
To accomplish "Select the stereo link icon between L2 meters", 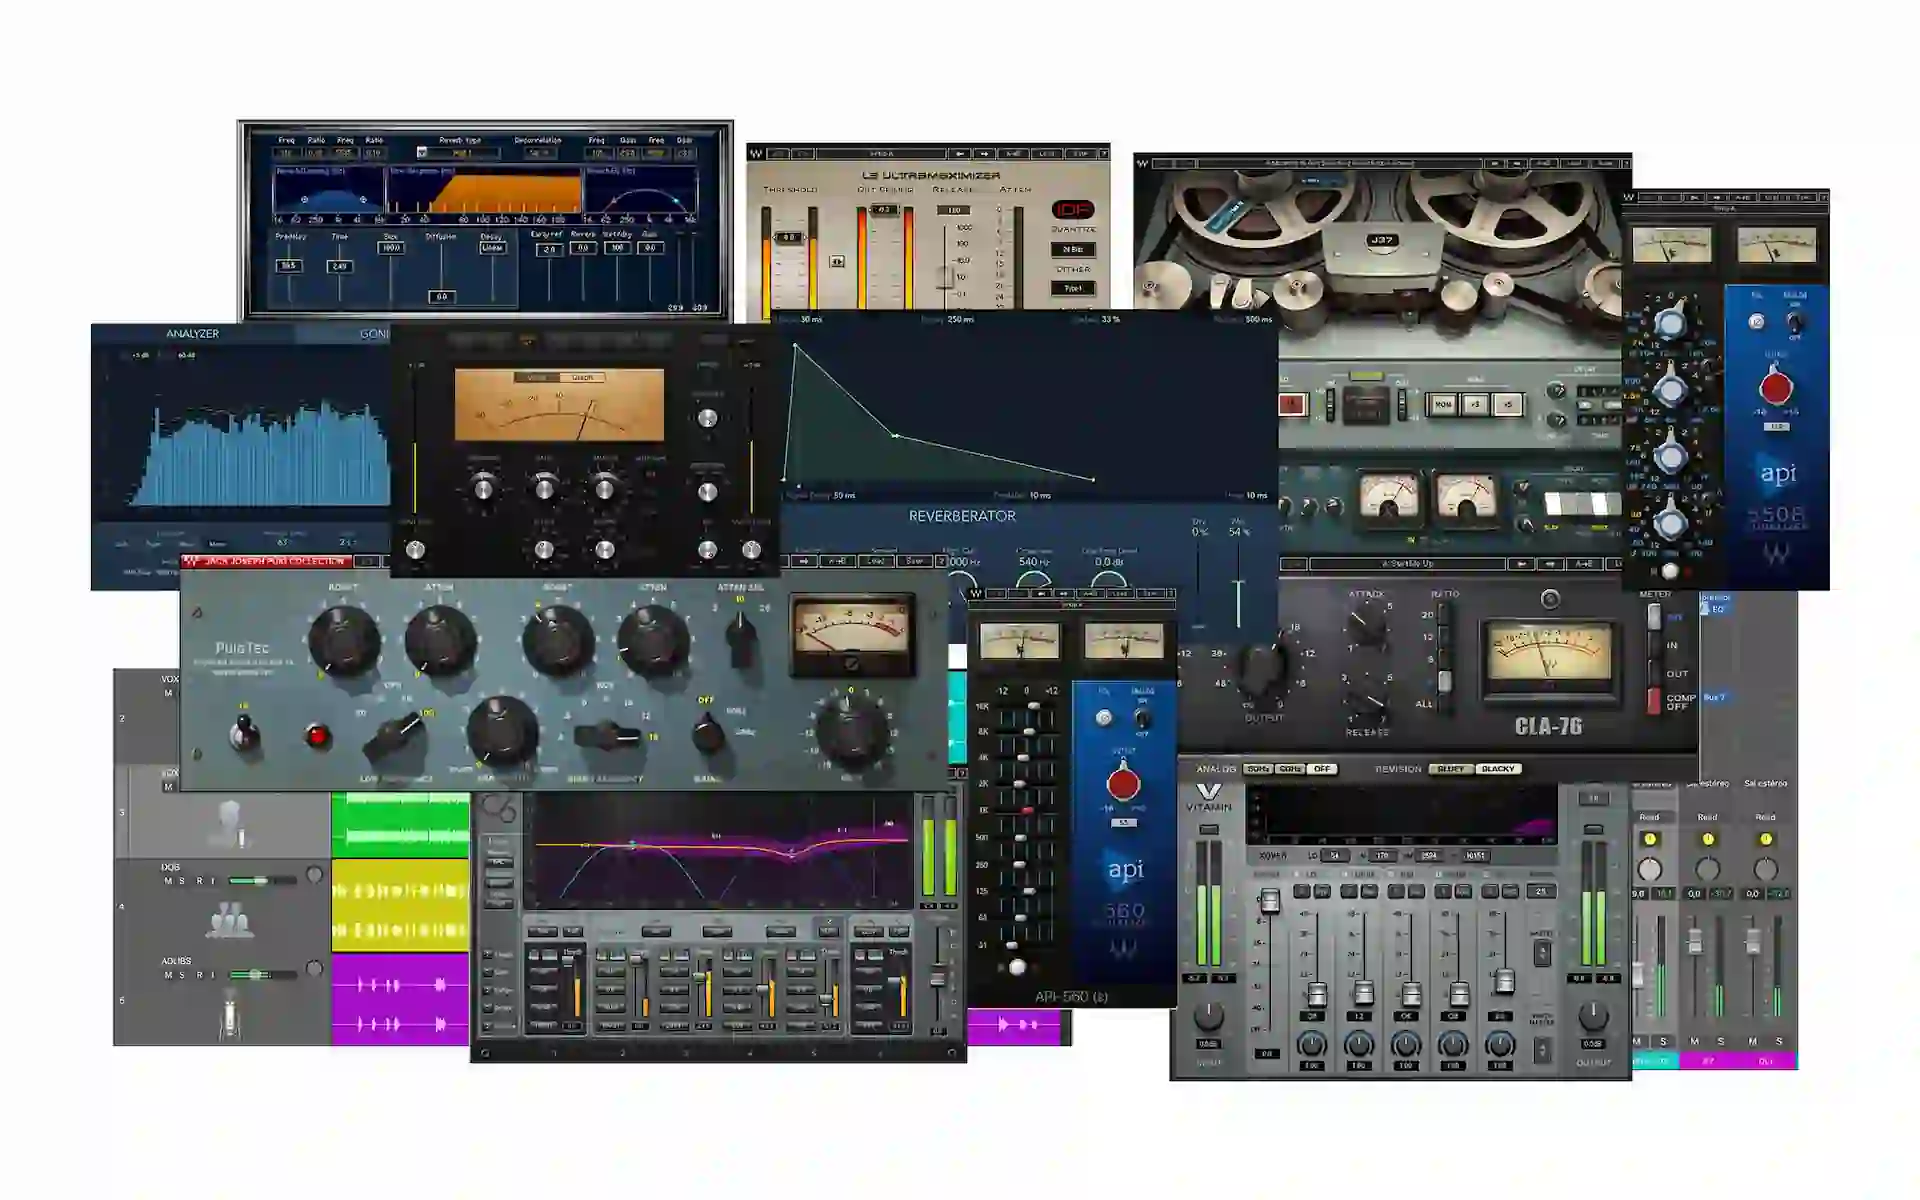I will (837, 261).
